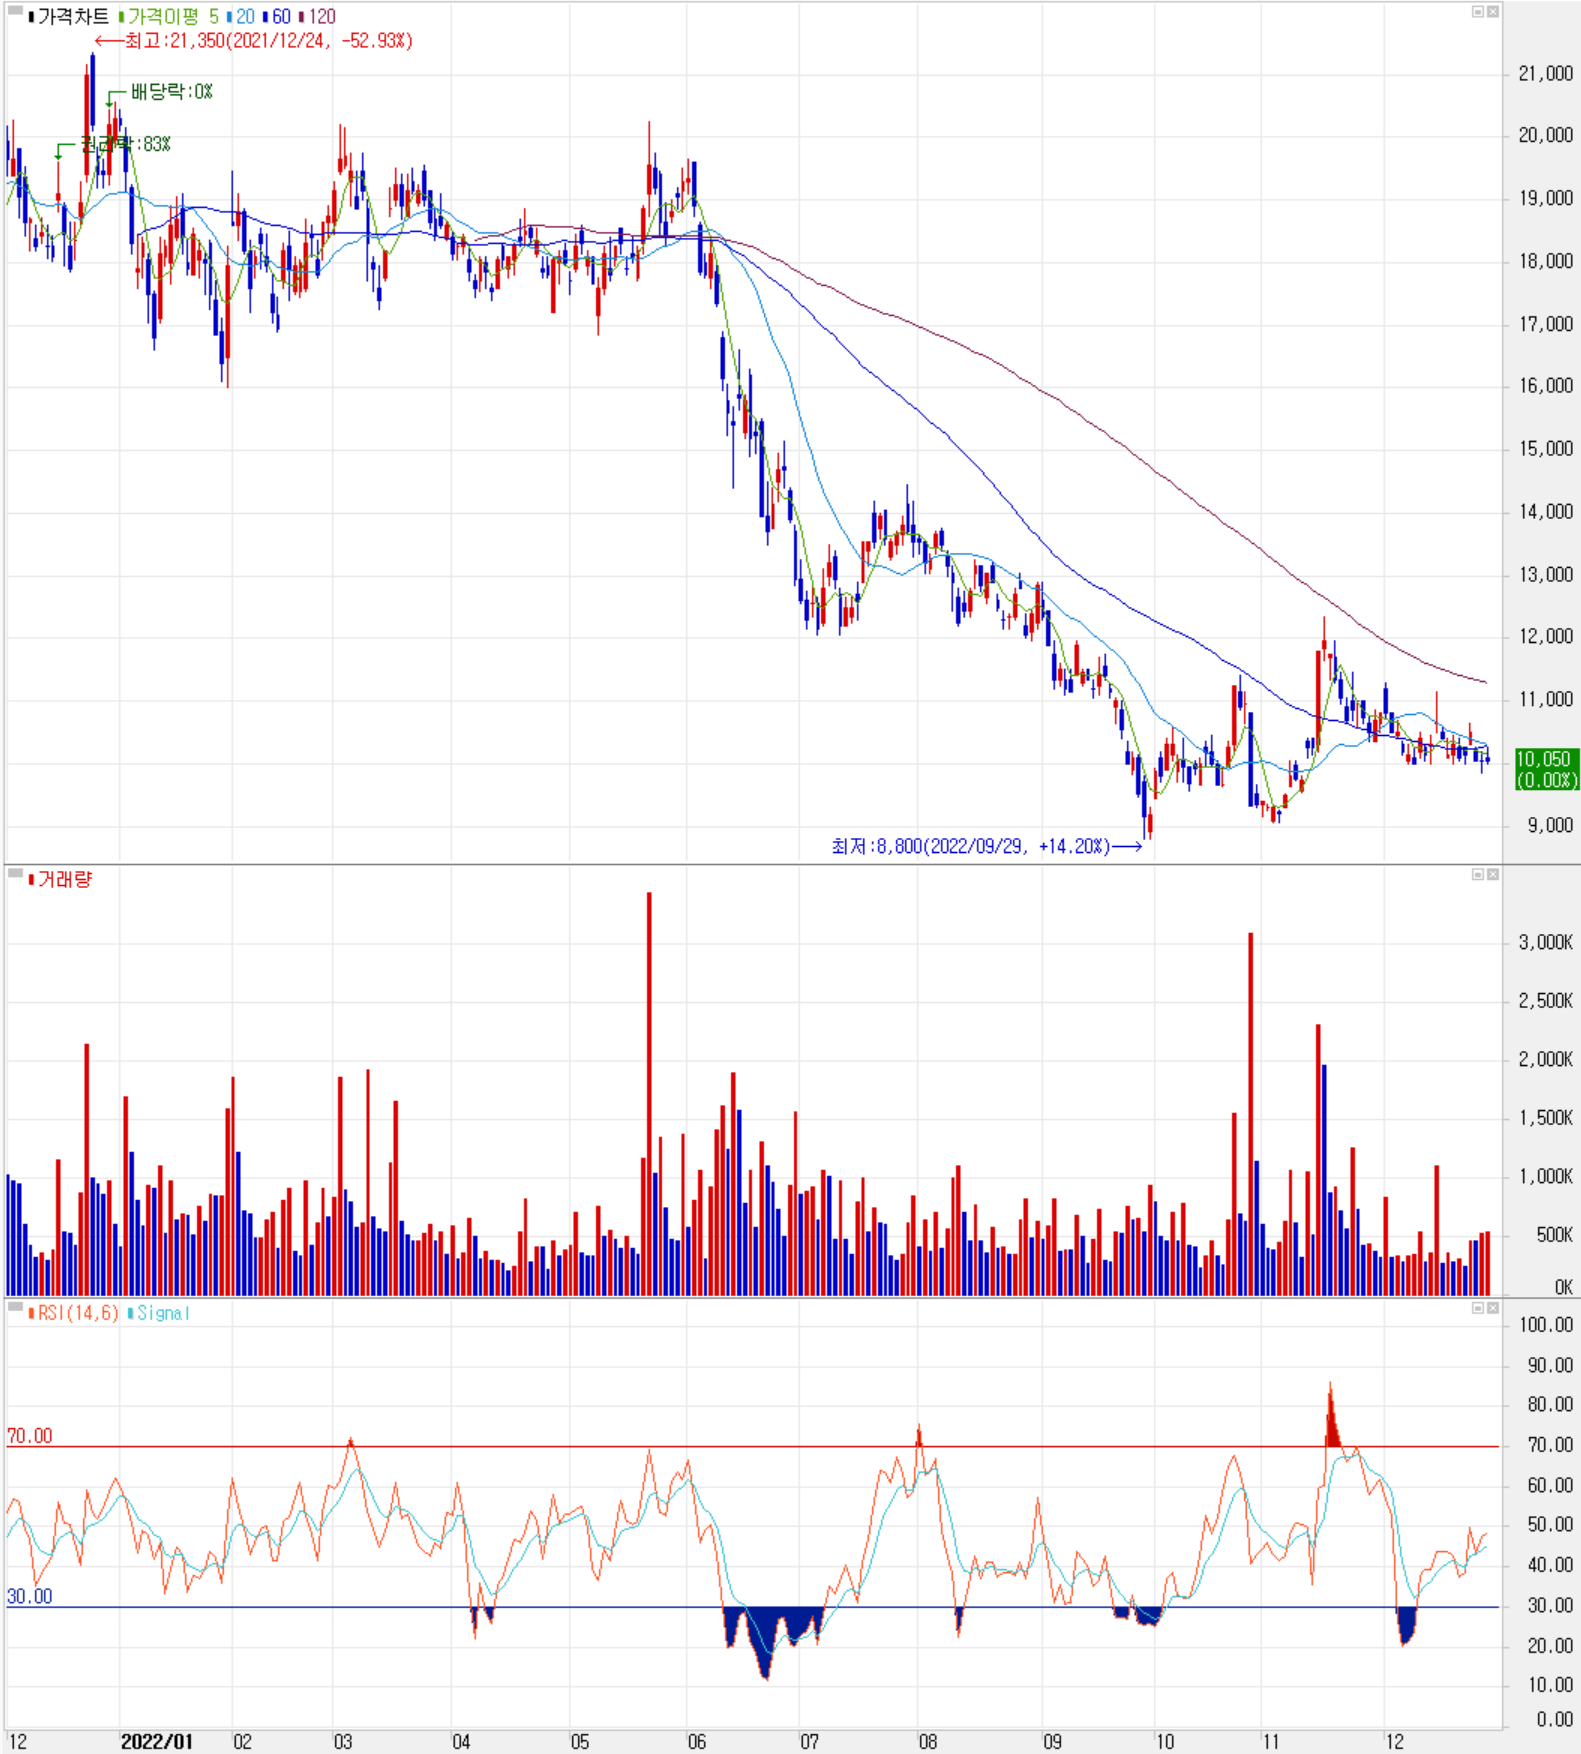The width and height of the screenshot is (1581, 1754).
Task: Click the 50.00 RSI axis label
Action: click(1550, 1524)
